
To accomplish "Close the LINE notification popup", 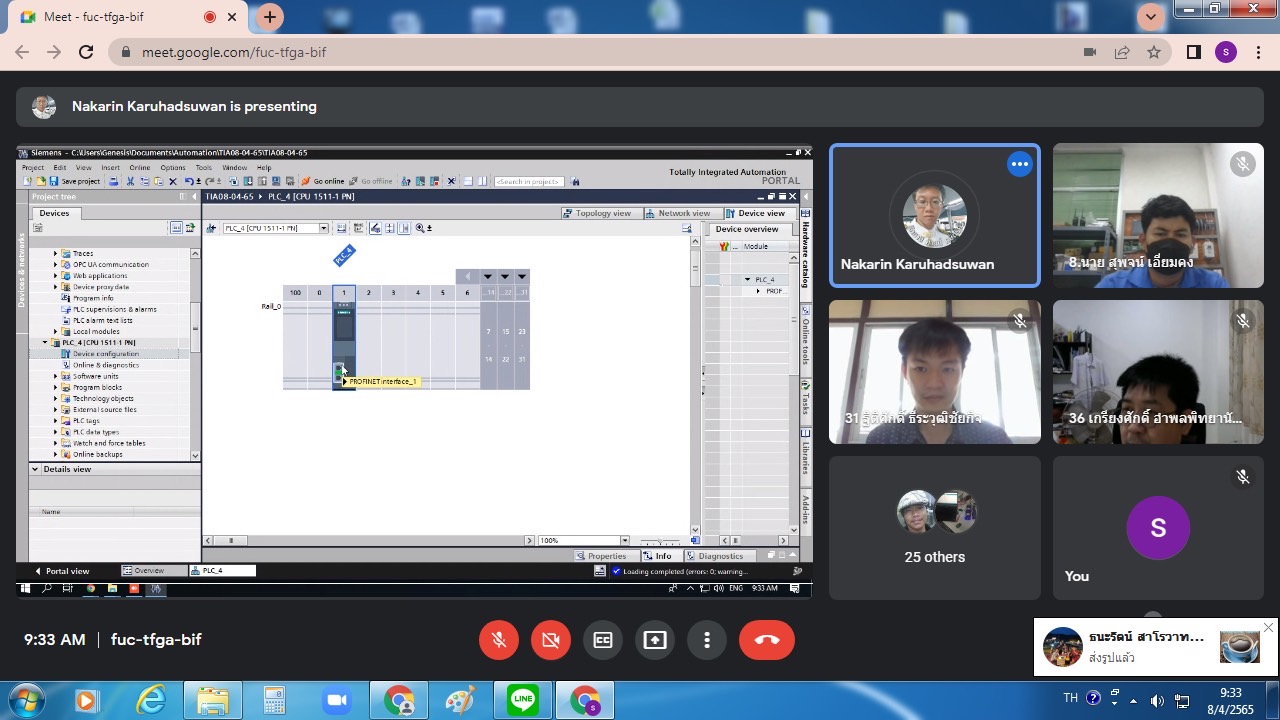I will tap(1268, 628).
